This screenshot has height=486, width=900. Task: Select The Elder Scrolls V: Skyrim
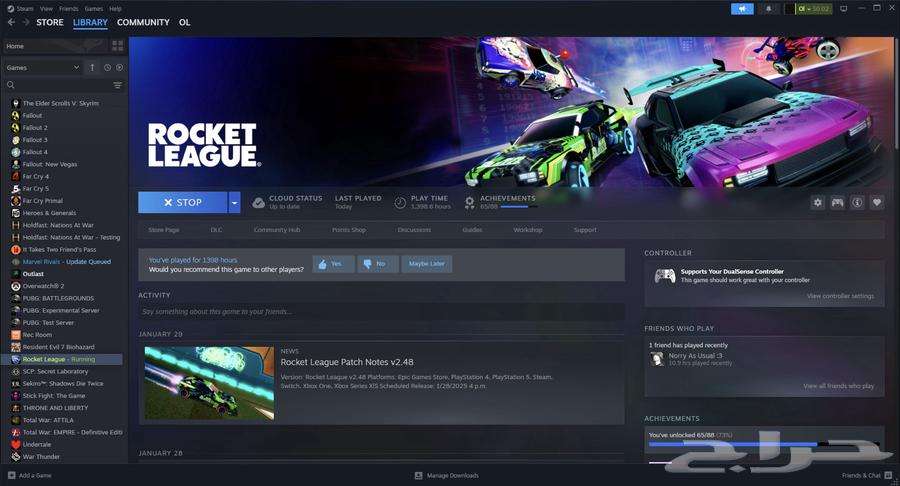60,103
